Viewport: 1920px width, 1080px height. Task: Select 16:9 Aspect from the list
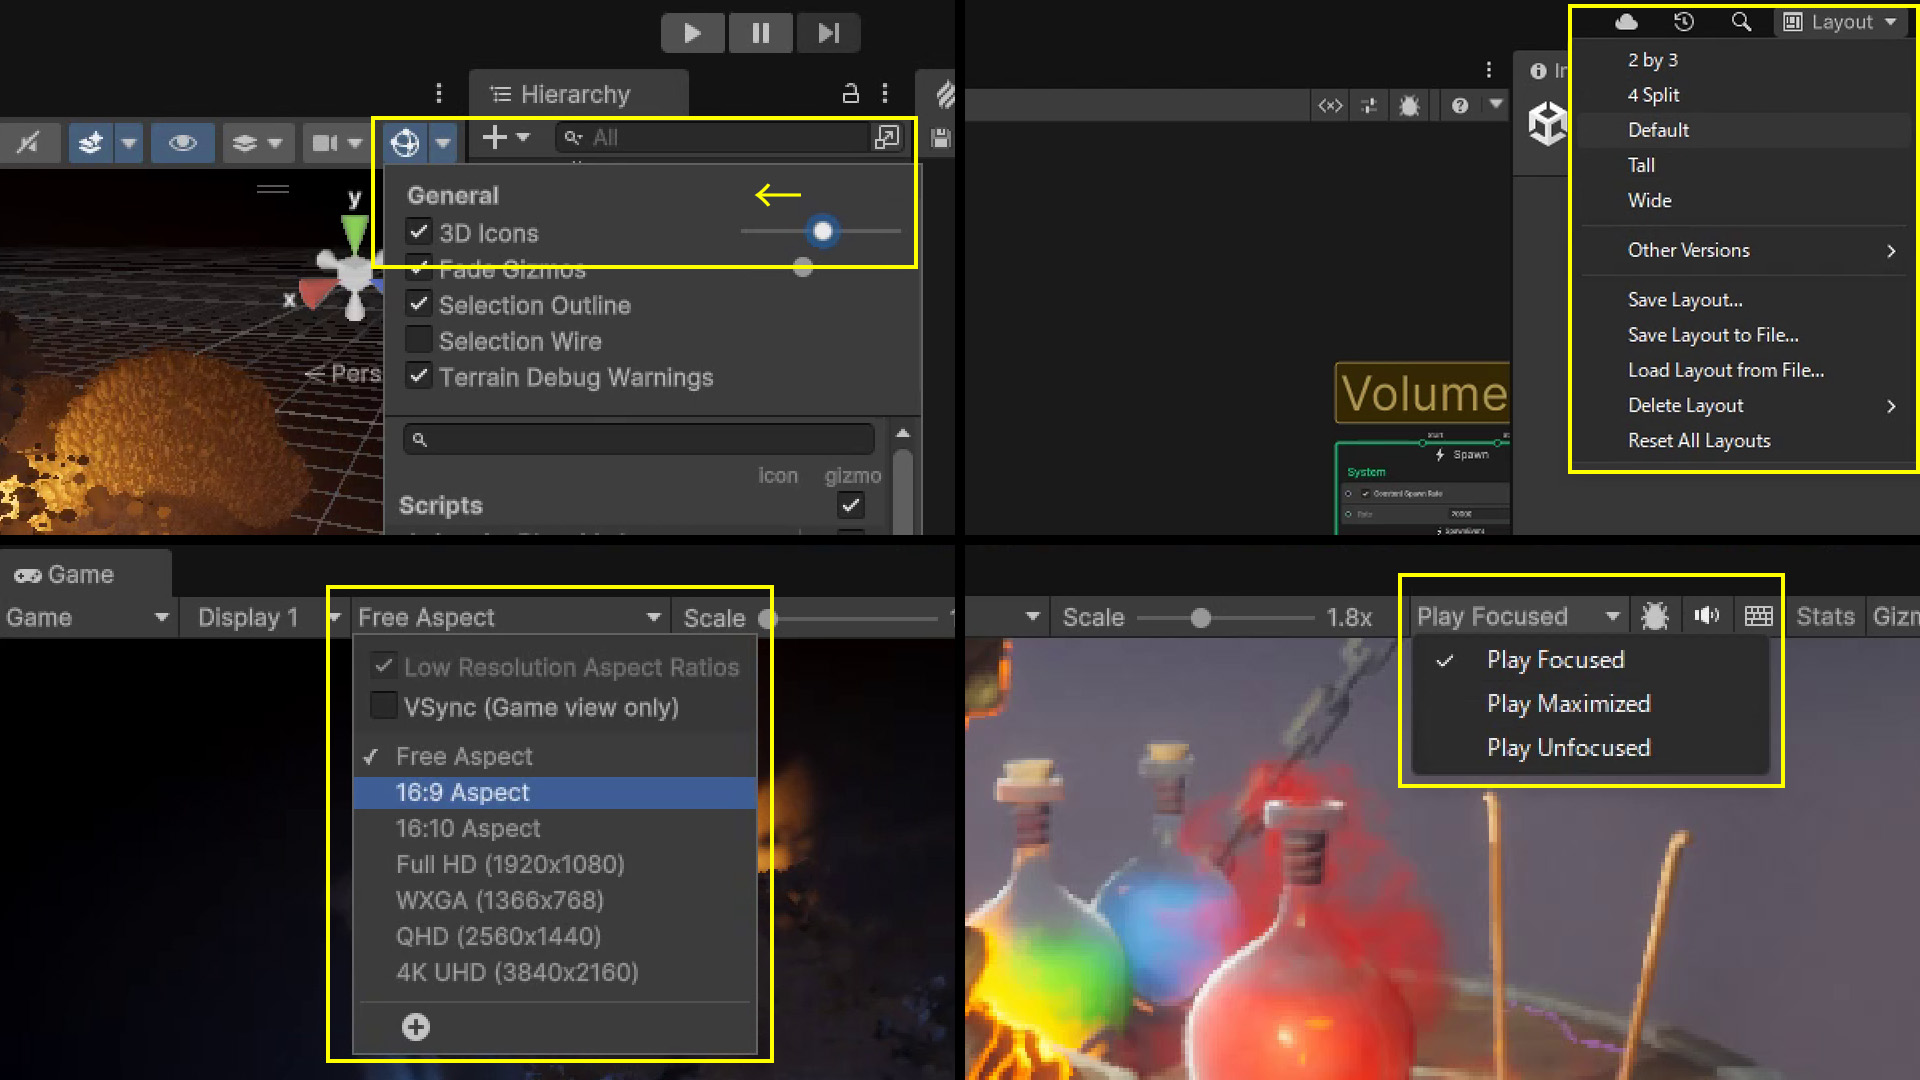555,792
